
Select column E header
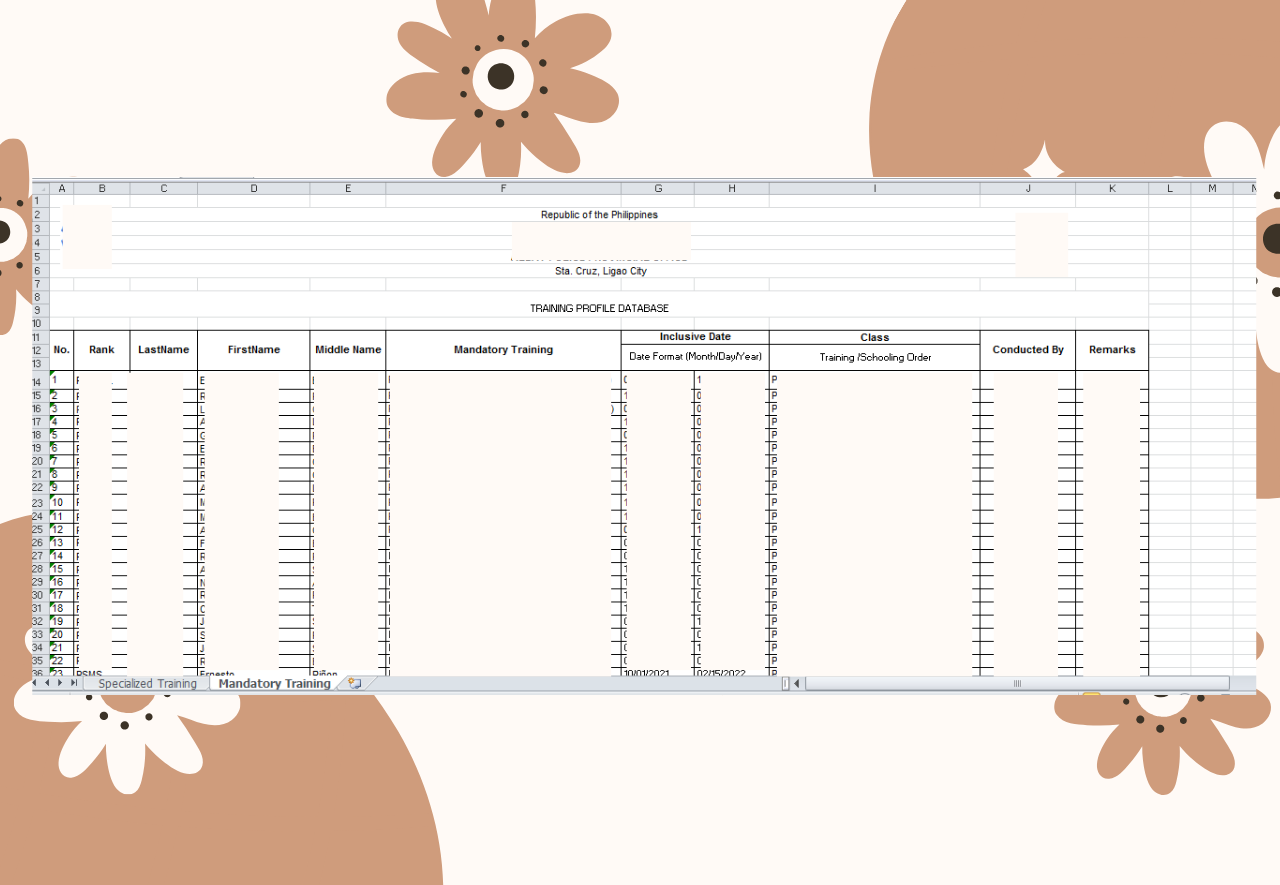coord(348,188)
